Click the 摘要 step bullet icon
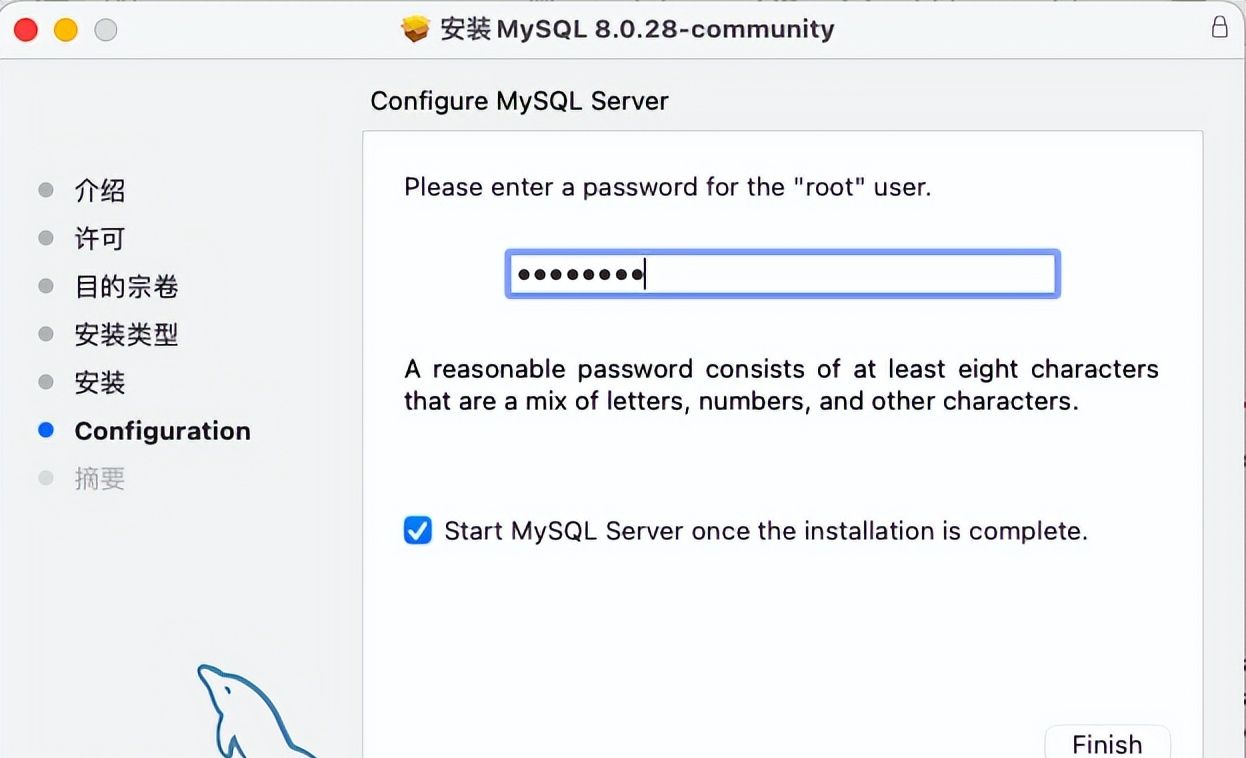The height and width of the screenshot is (758, 1246). coord(45,478)
